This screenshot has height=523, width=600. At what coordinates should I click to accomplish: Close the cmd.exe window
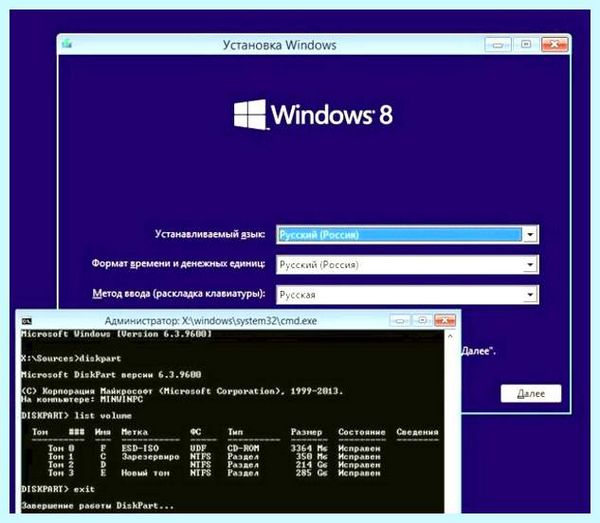[445, 321]
